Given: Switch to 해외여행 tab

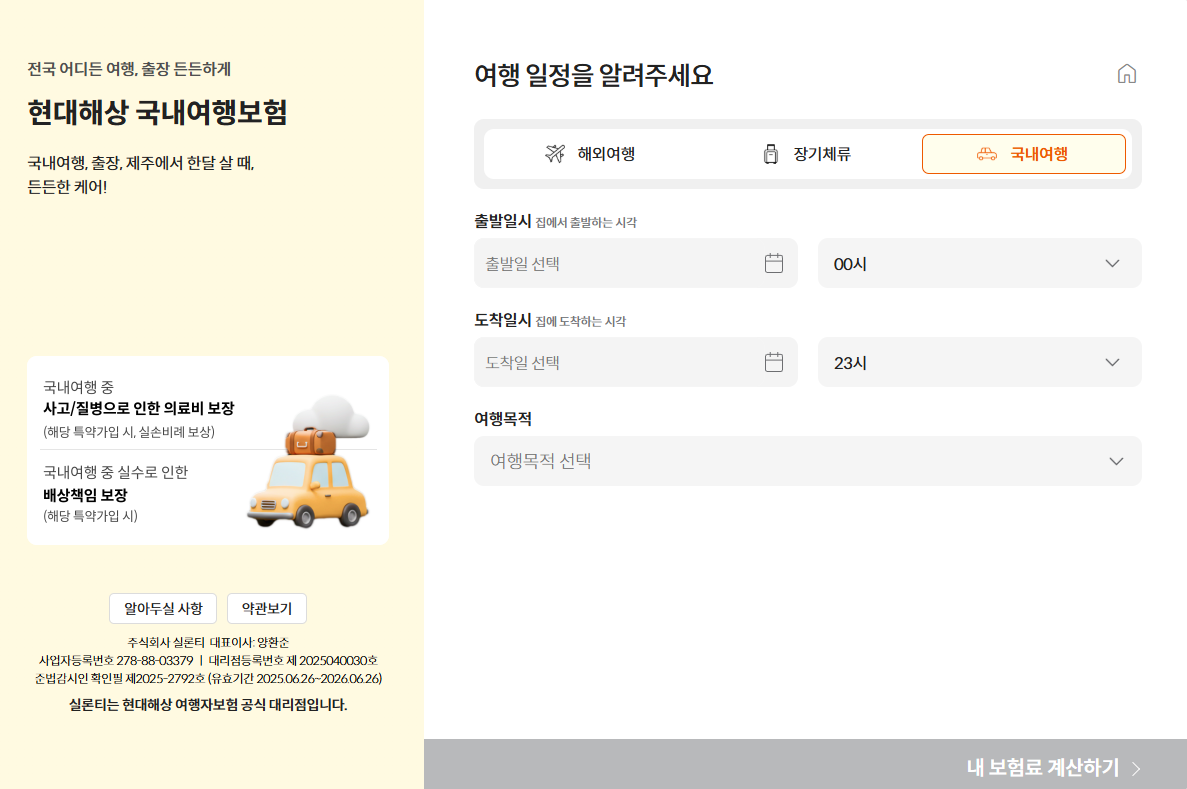Looking at the screenshot, I should pos(590,154).
